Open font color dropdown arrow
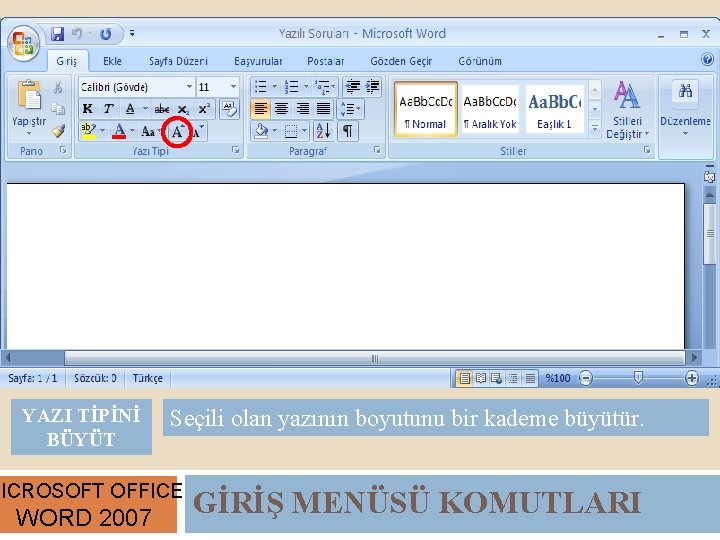The height and width of the screenshot is (540, 720). [x=132, y=131]
